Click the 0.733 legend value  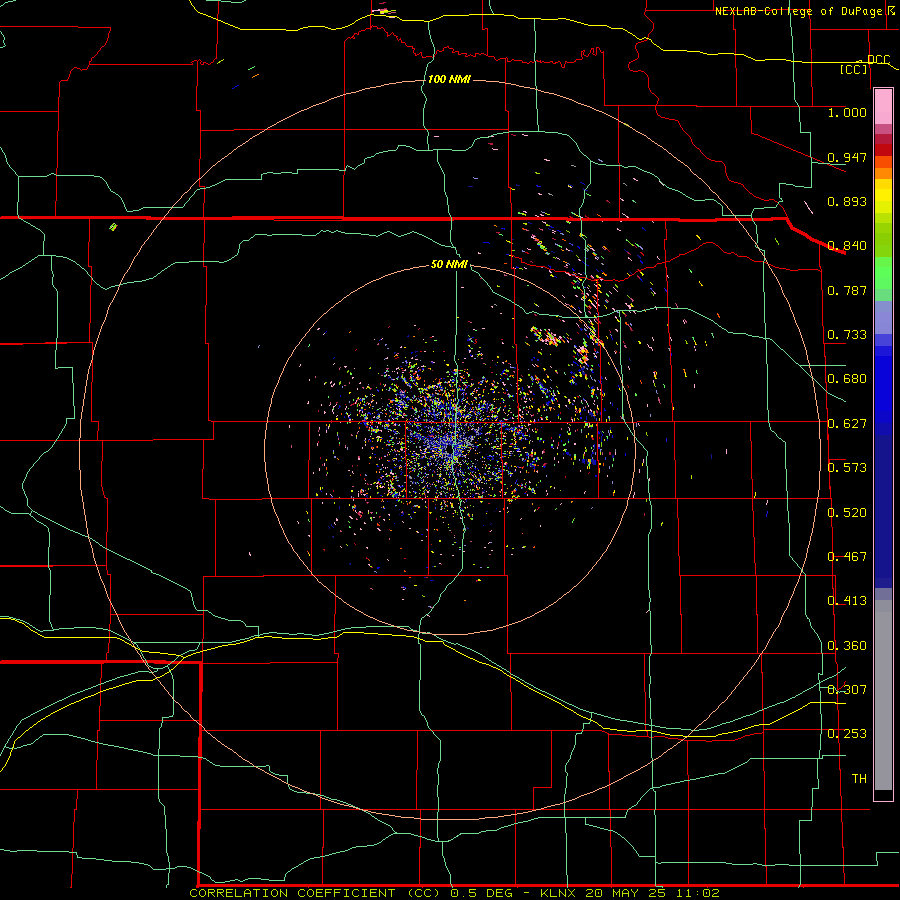[x=847, y=335]
